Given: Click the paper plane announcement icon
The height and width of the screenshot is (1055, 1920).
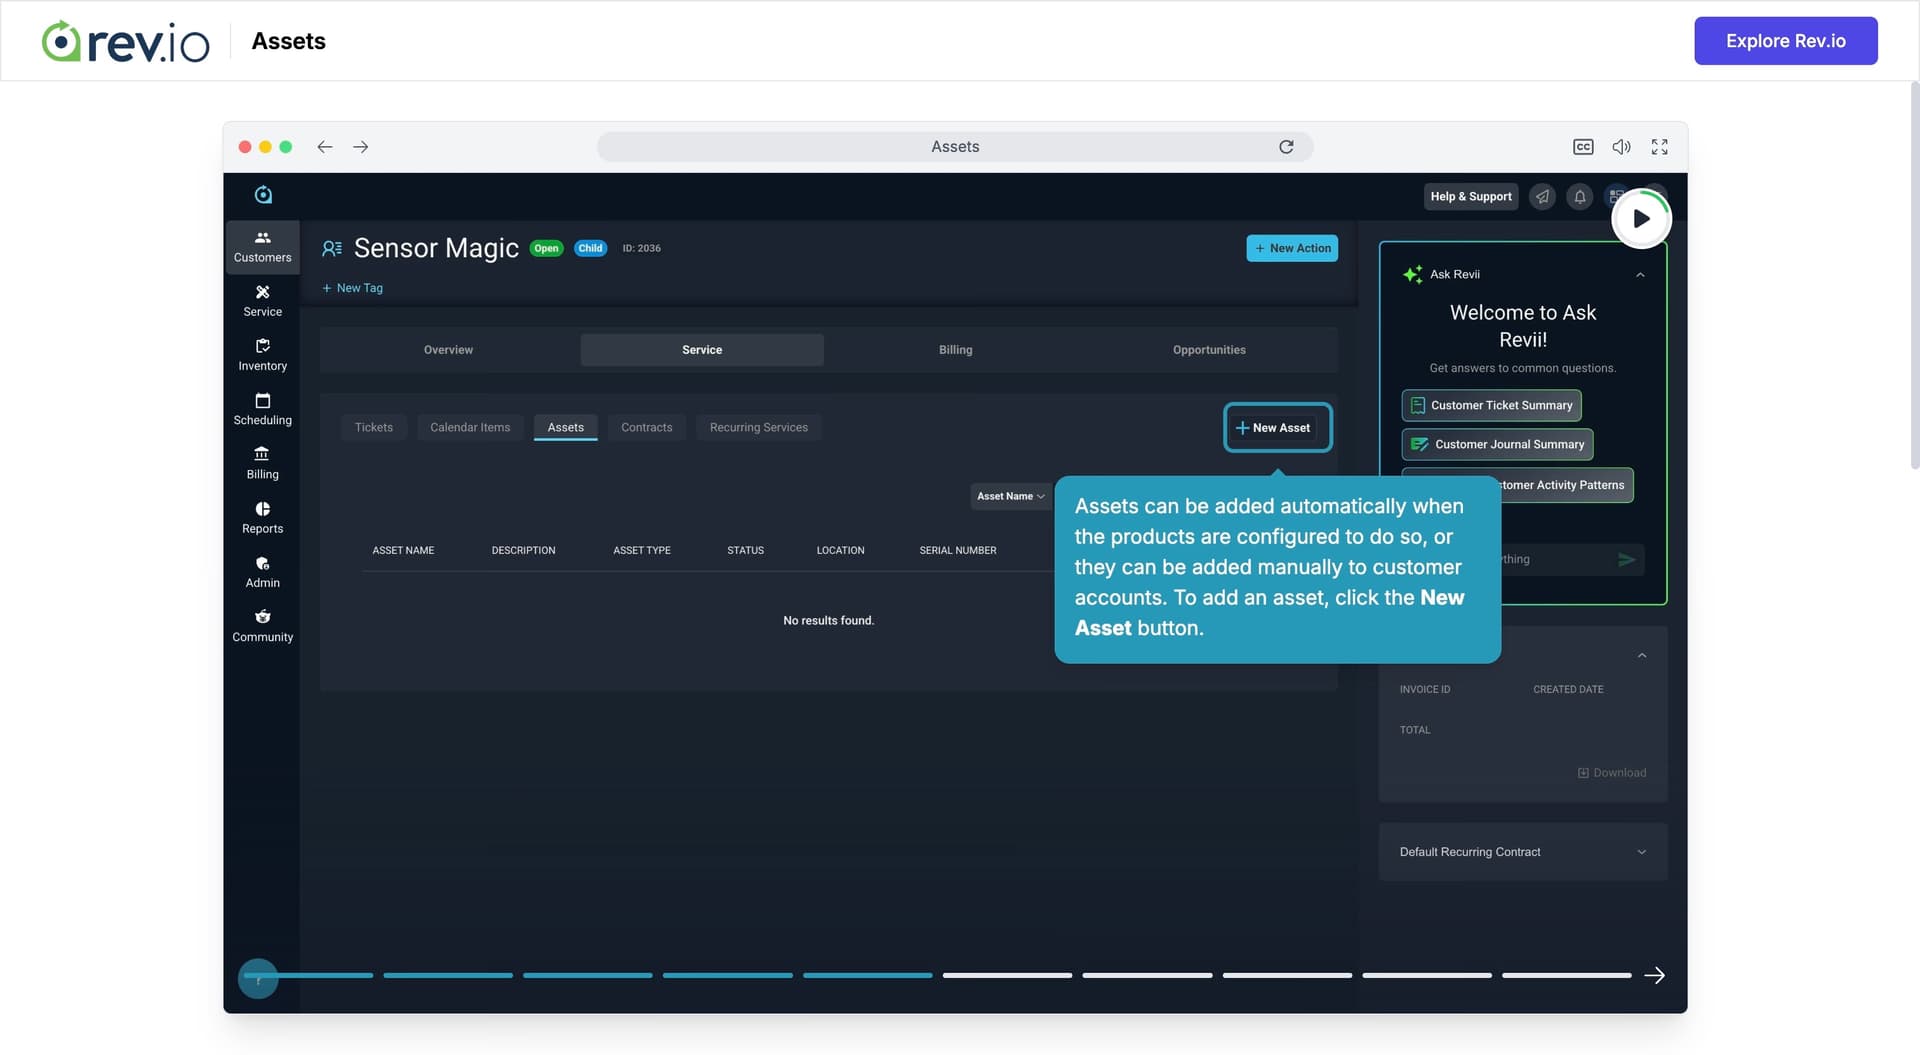Looking at the screenshot, I should tap(1542, 196).
